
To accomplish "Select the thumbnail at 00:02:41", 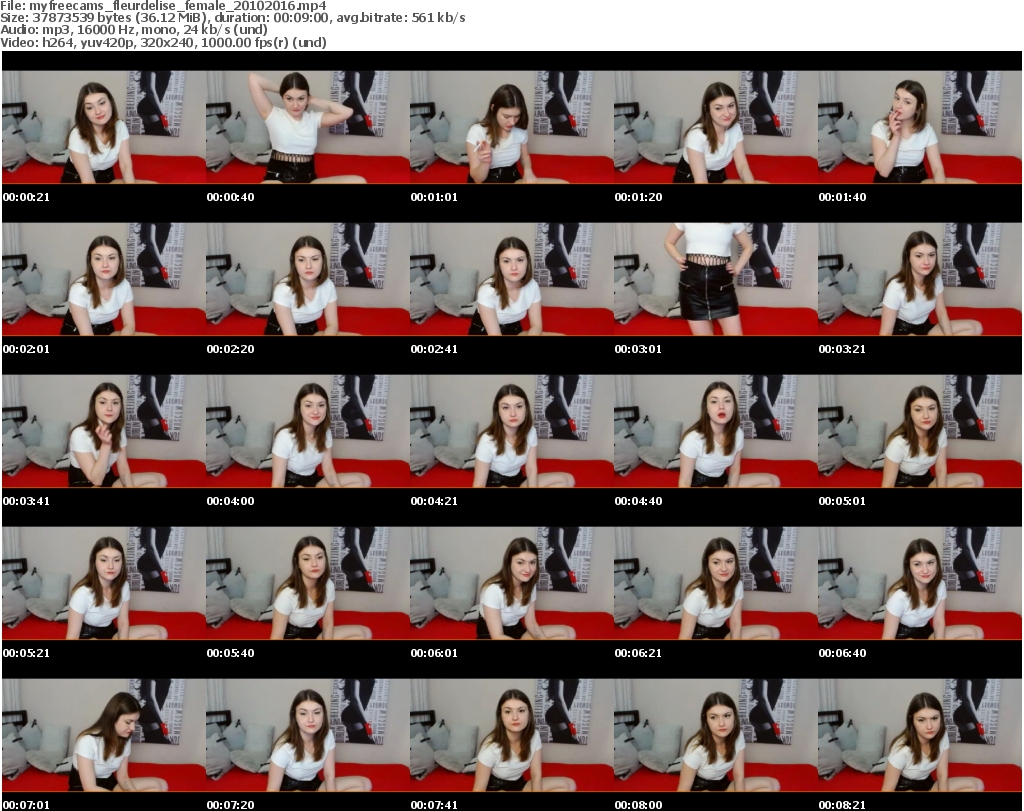I will [512, 279].
